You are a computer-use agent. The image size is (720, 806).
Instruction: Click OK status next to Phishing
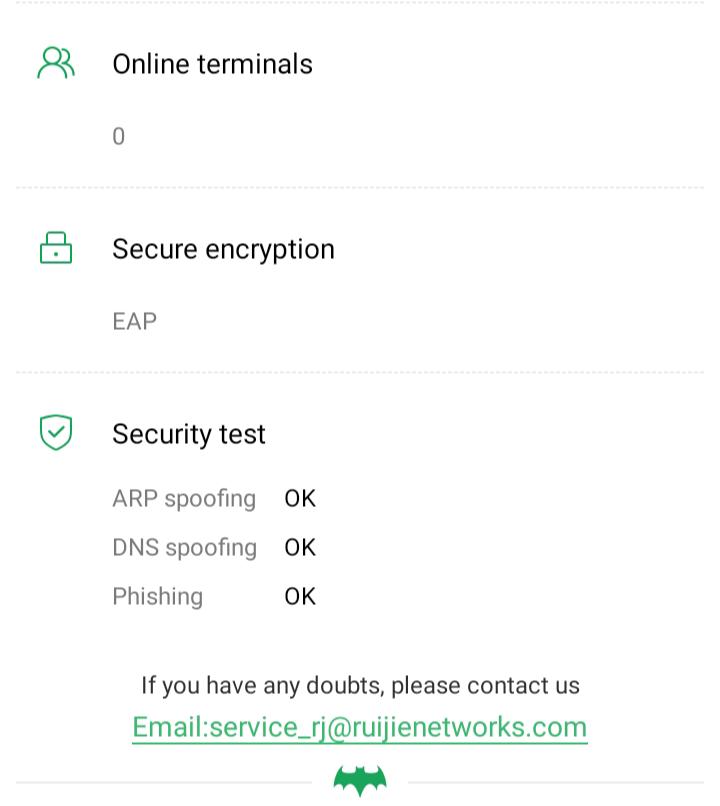coord(300,596)
